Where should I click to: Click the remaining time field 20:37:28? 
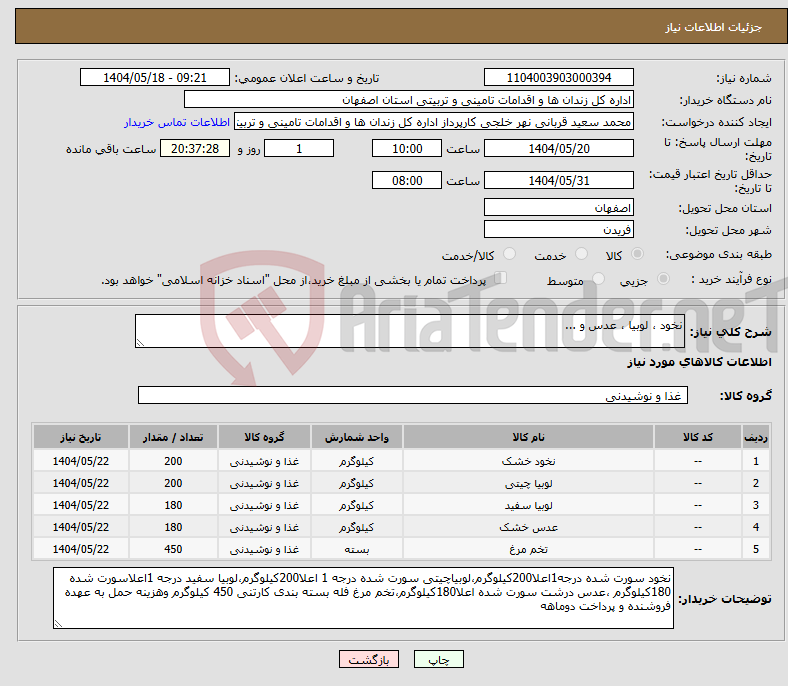coord(195,148)
